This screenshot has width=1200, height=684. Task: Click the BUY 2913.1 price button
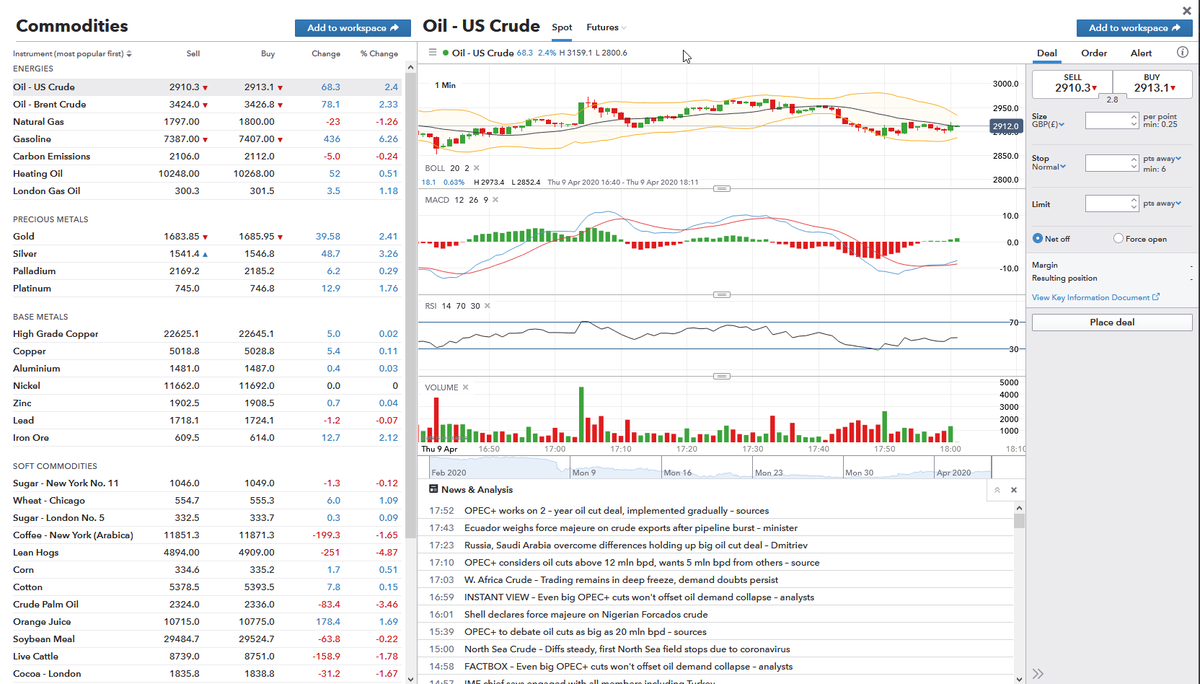(x=1152, y=83)
